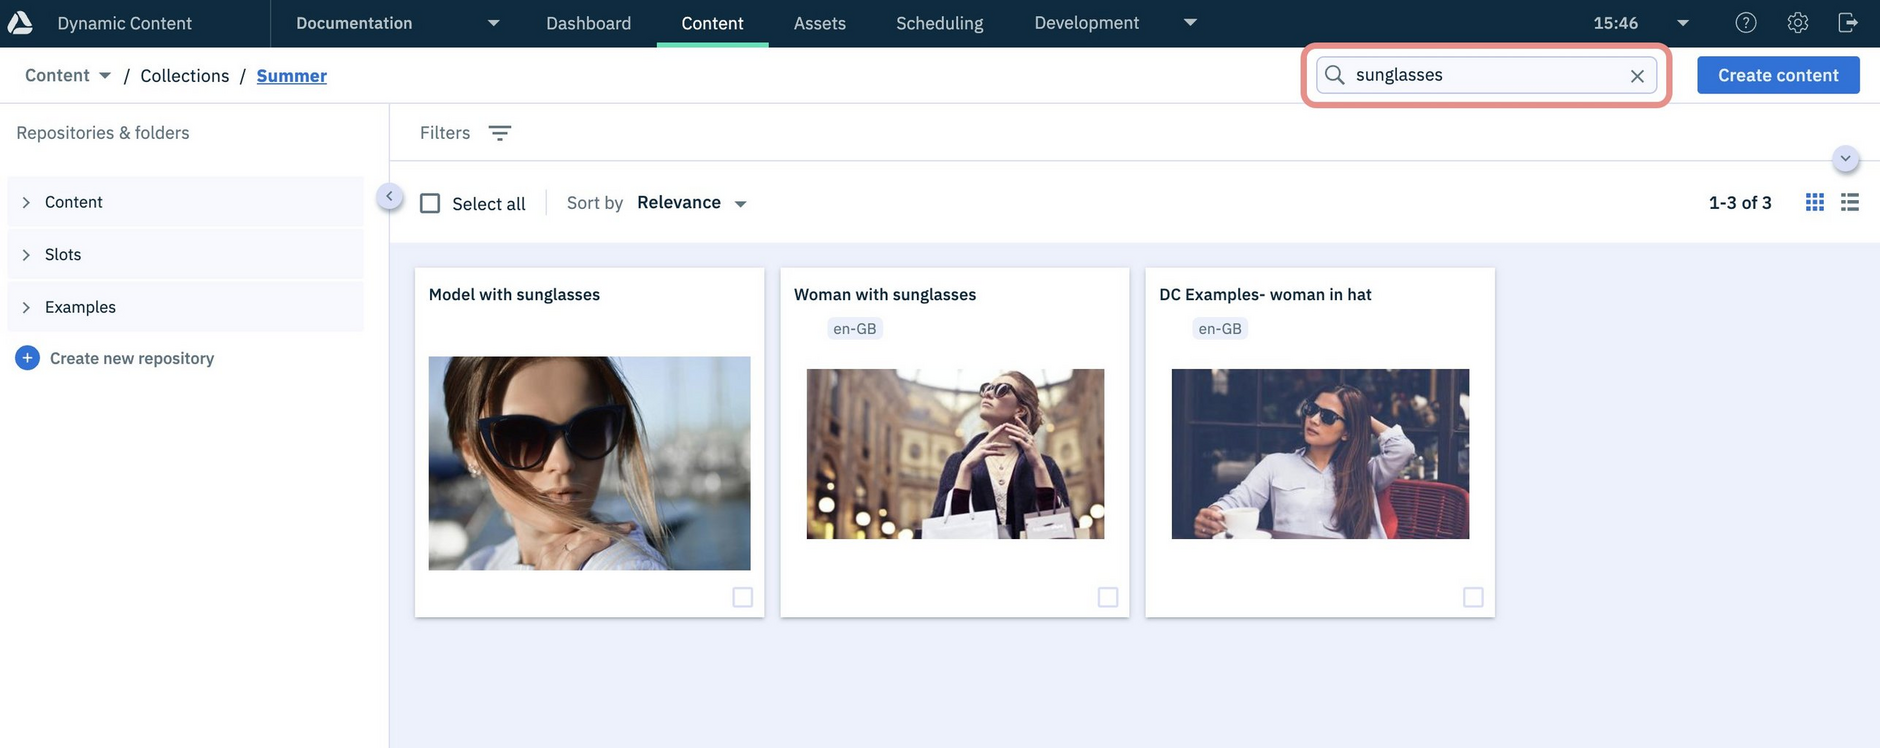Open the Filters icon
This screenshot has width=1880, height=748.
pos(500,133)
